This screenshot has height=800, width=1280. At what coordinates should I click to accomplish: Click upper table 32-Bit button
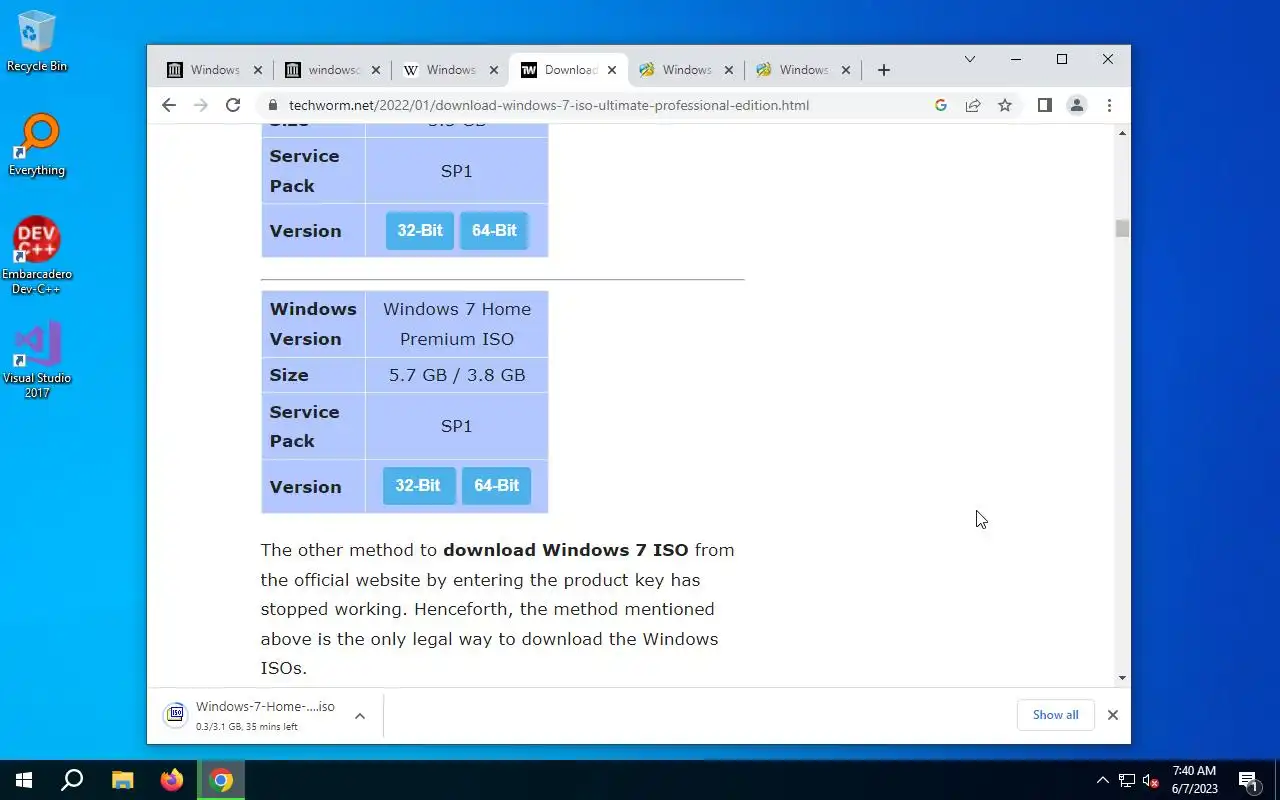pyautogui.click(x=420, y=231)
